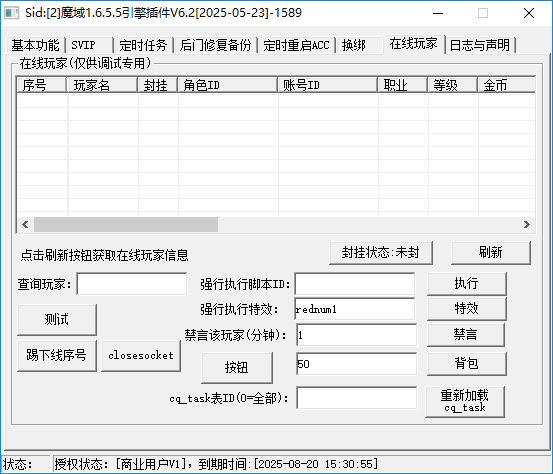
Task: Click the 禁言 button
Action: [466, 334]
